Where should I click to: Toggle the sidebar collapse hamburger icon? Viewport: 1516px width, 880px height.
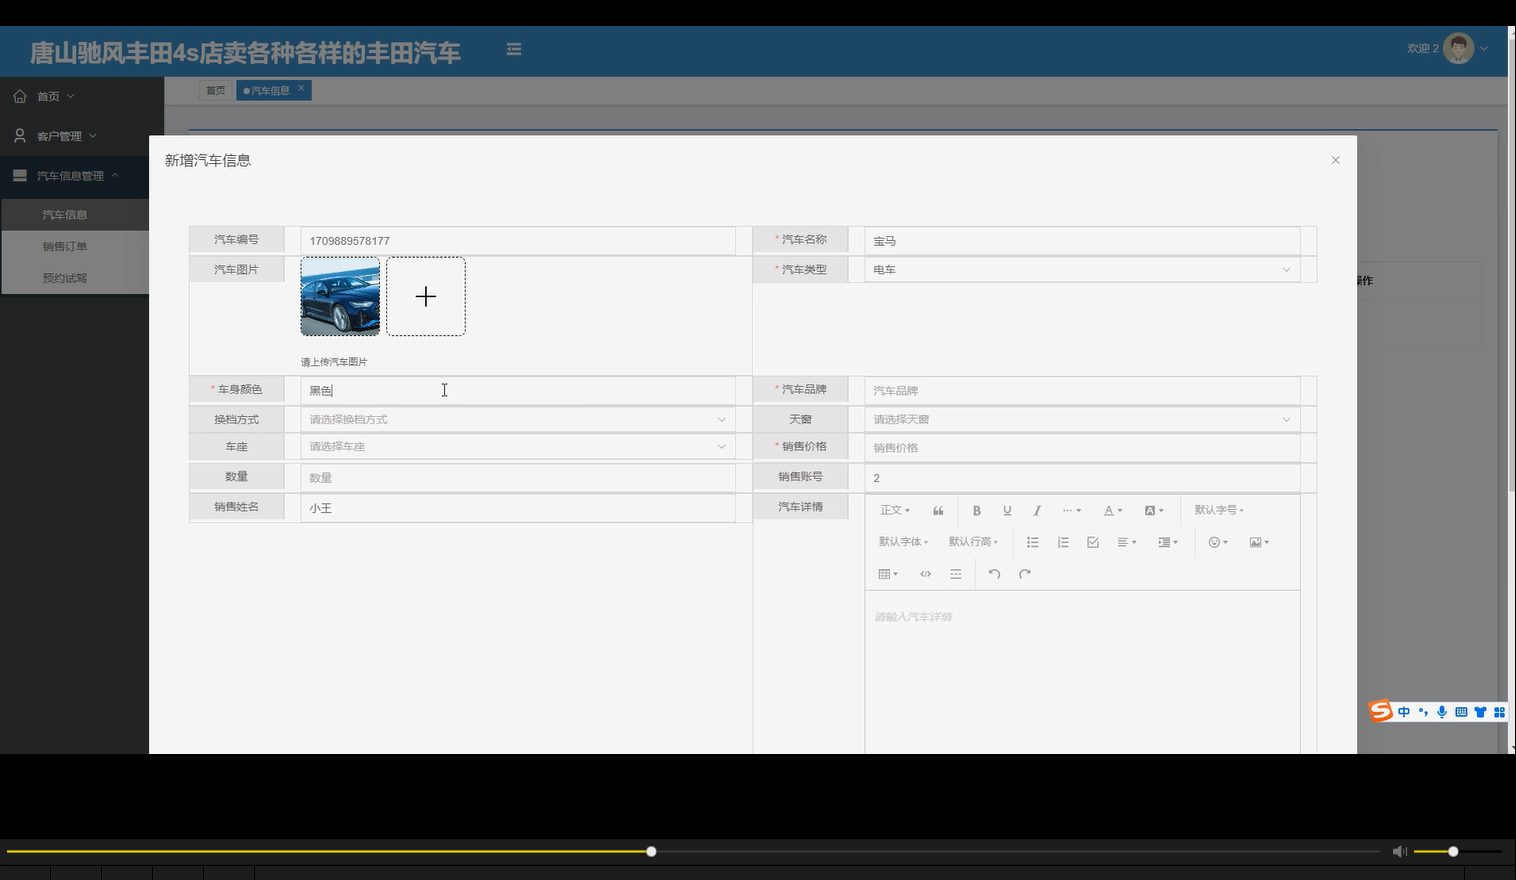point(514,49)
